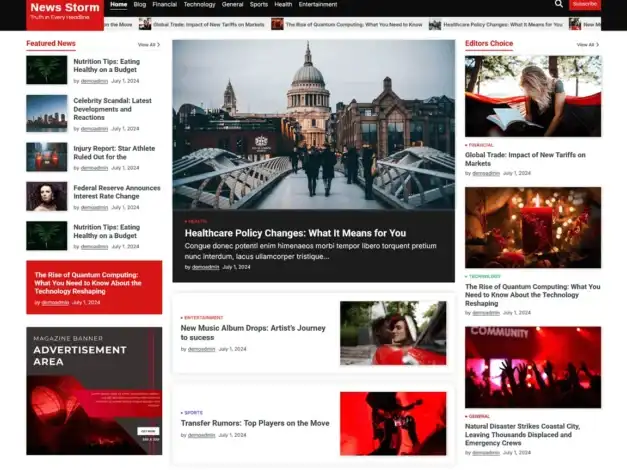
Task: Click ticker thumbnail beside Global Trade headline
Action: pyautogui.click(x=145, y=24)
